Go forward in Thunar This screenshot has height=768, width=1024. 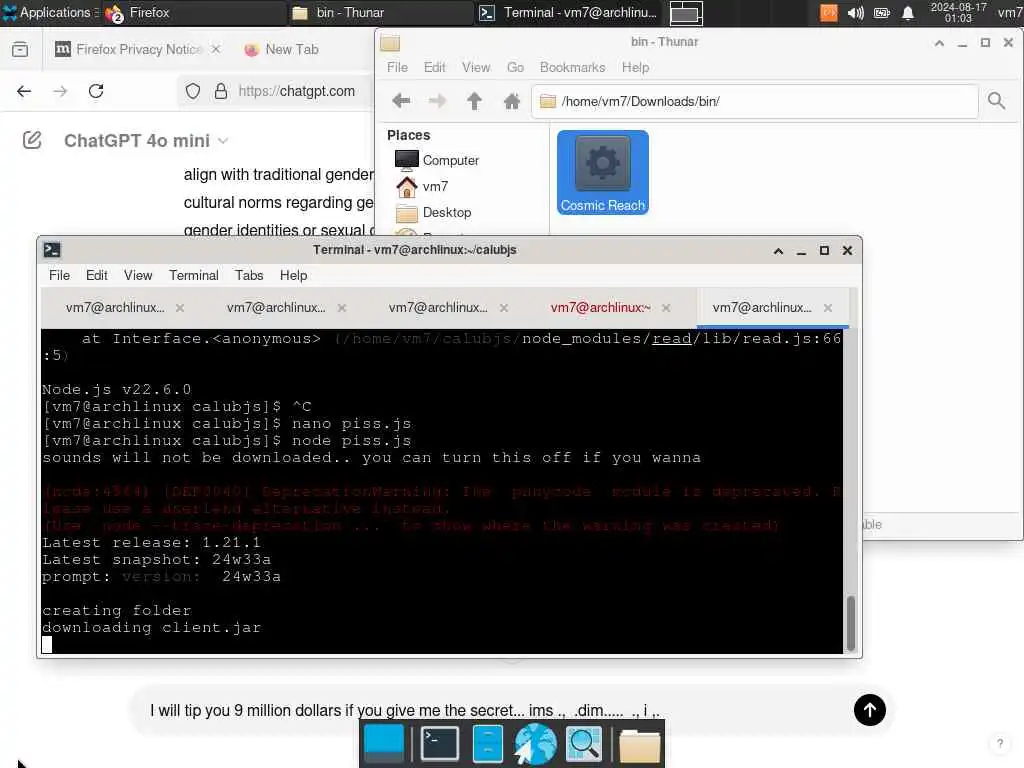pos(438,101)
